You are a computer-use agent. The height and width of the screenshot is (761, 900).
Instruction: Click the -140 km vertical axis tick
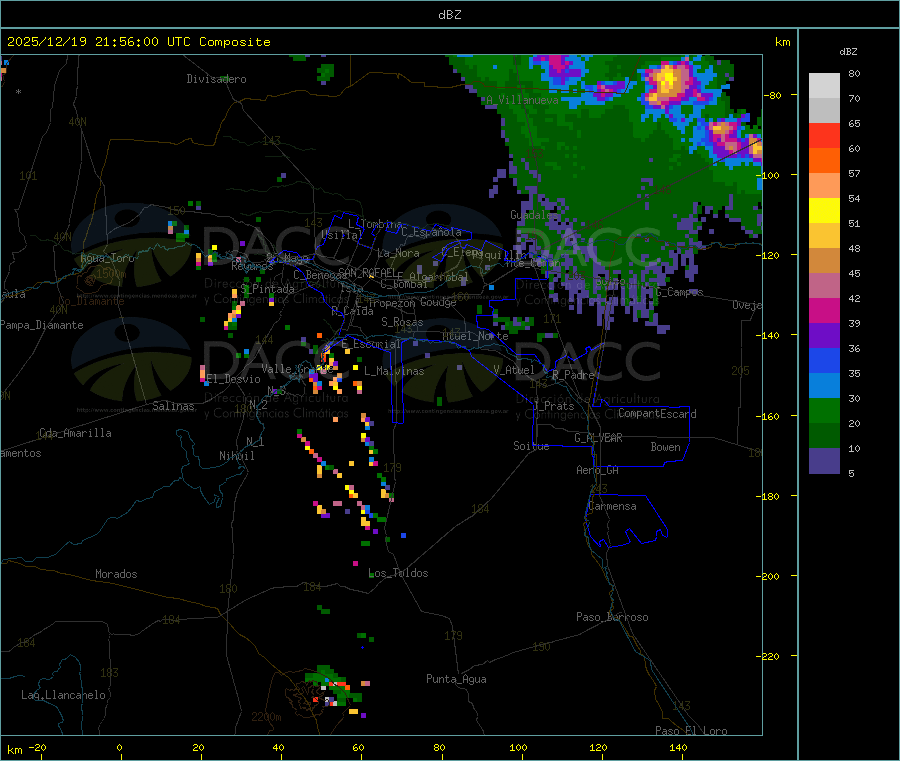[770, 335]
